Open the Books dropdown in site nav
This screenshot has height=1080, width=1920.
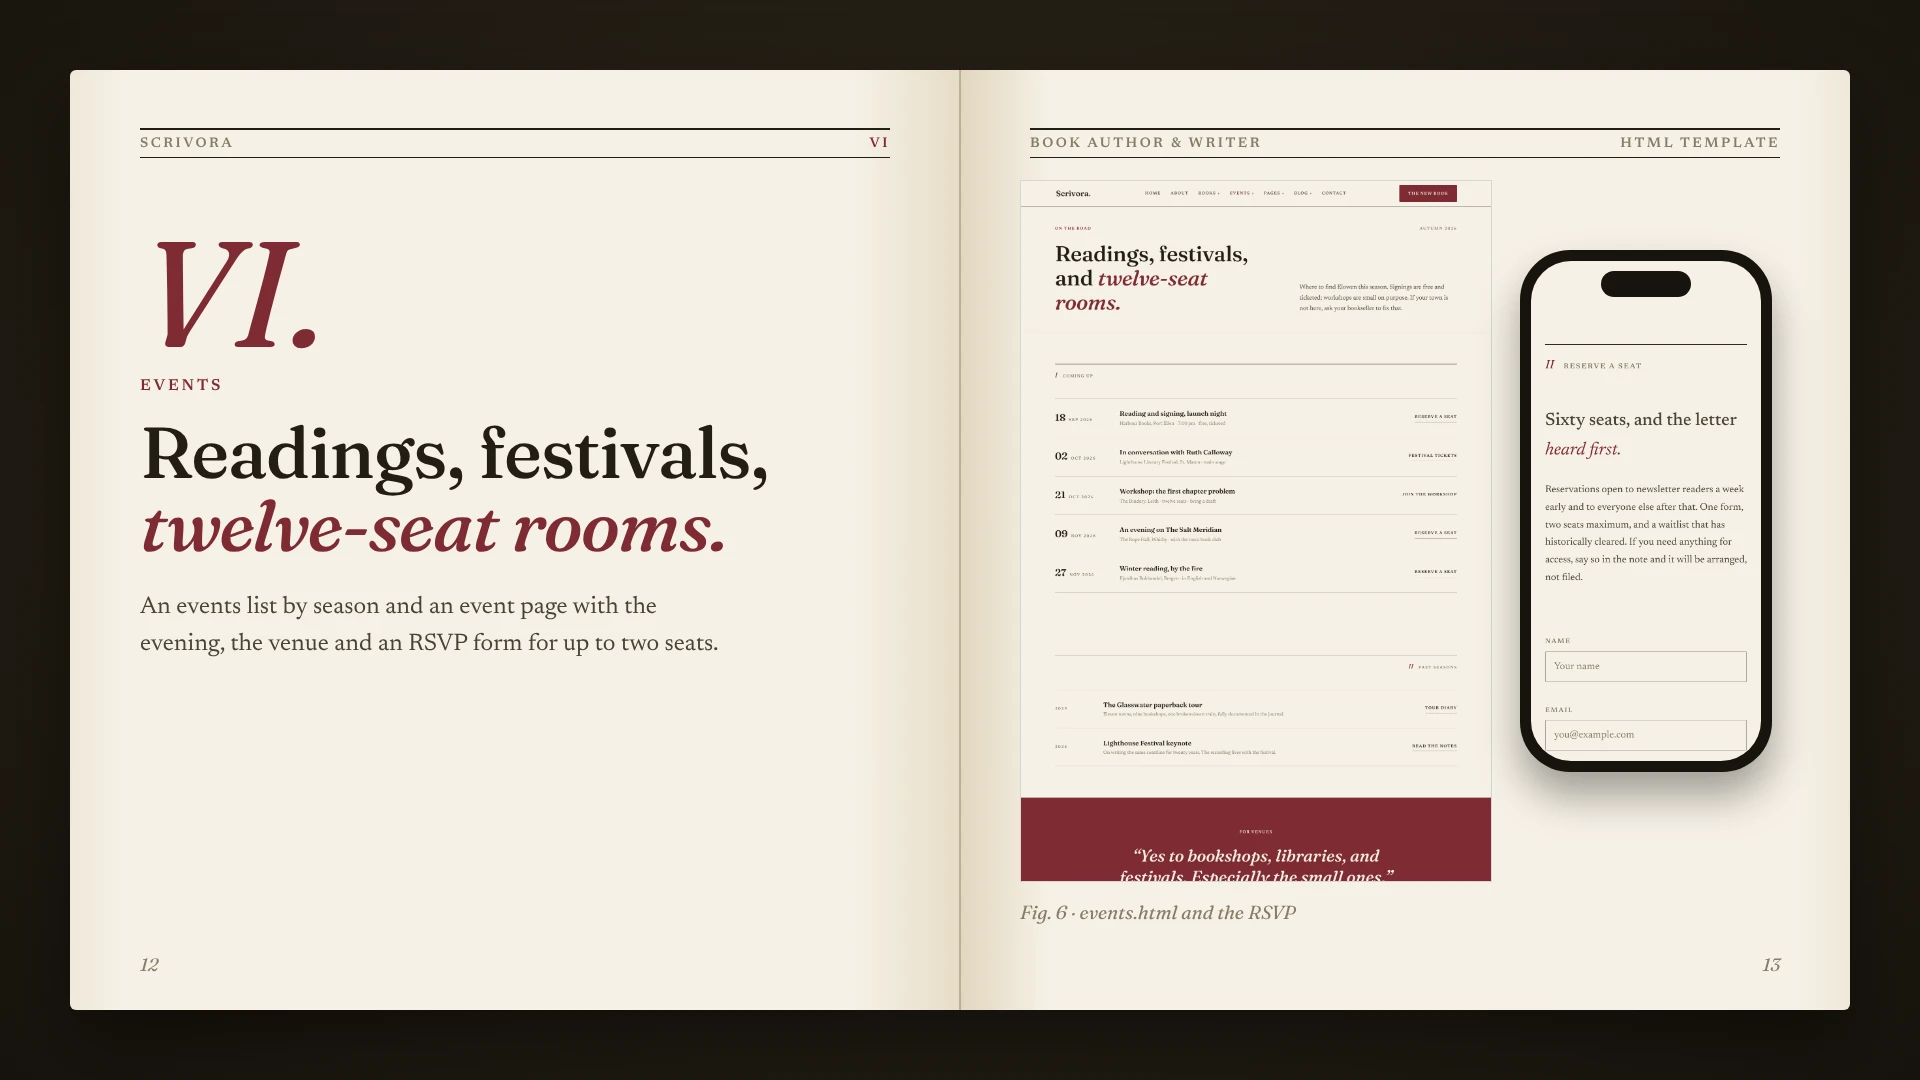1208,193
